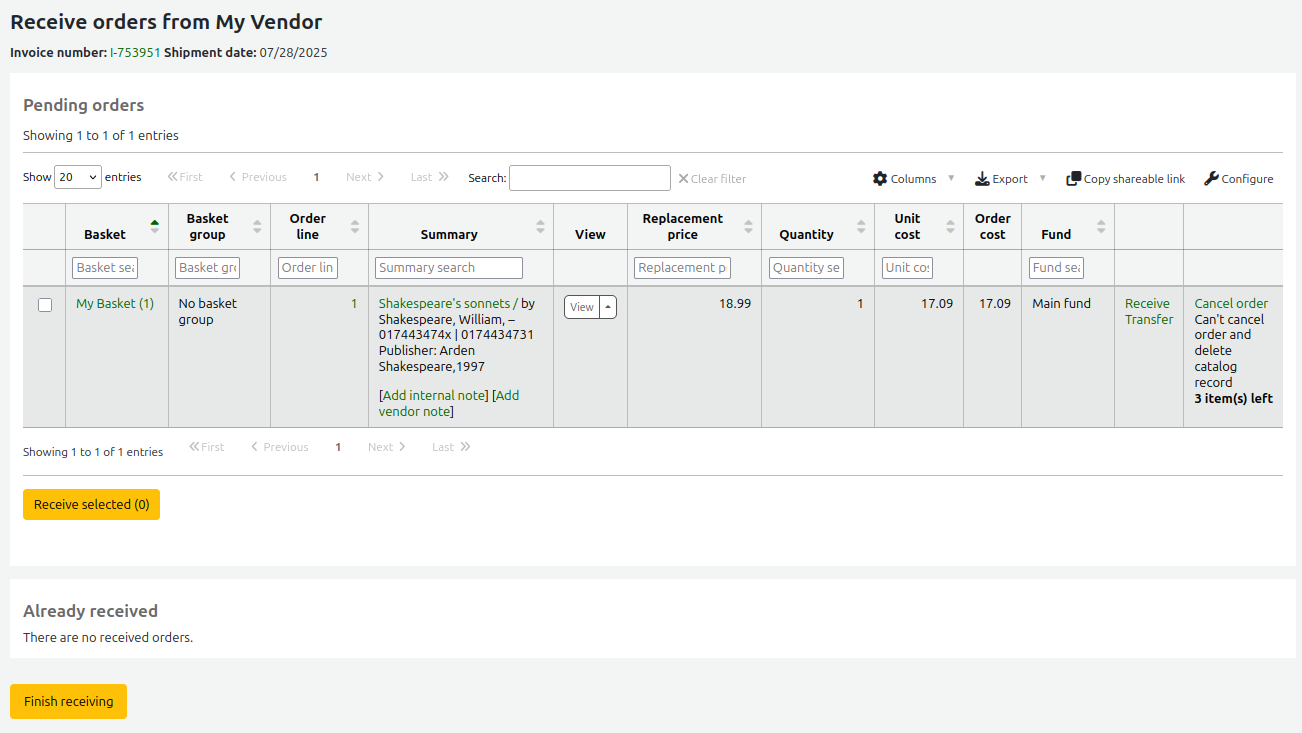This screenshot has height=733, width=1302.
Task: Click the Copy shareable link icon
Action: [x=1073, y=179]
